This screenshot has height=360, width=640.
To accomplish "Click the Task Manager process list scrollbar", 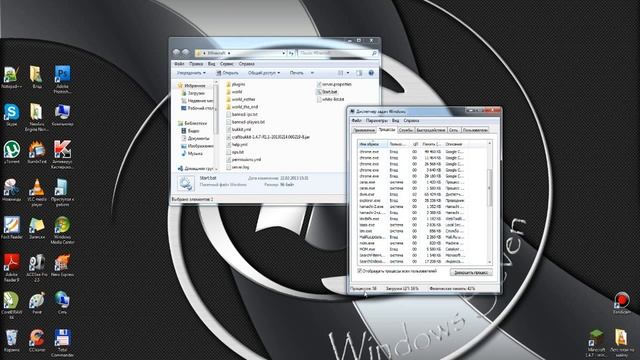I will click(490, 202).
